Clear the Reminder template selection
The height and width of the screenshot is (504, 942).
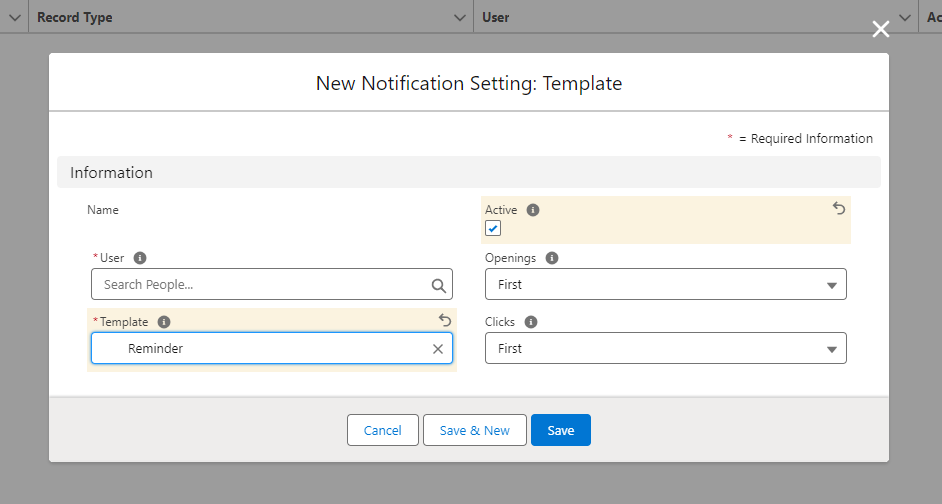click(x=437, y=349)
